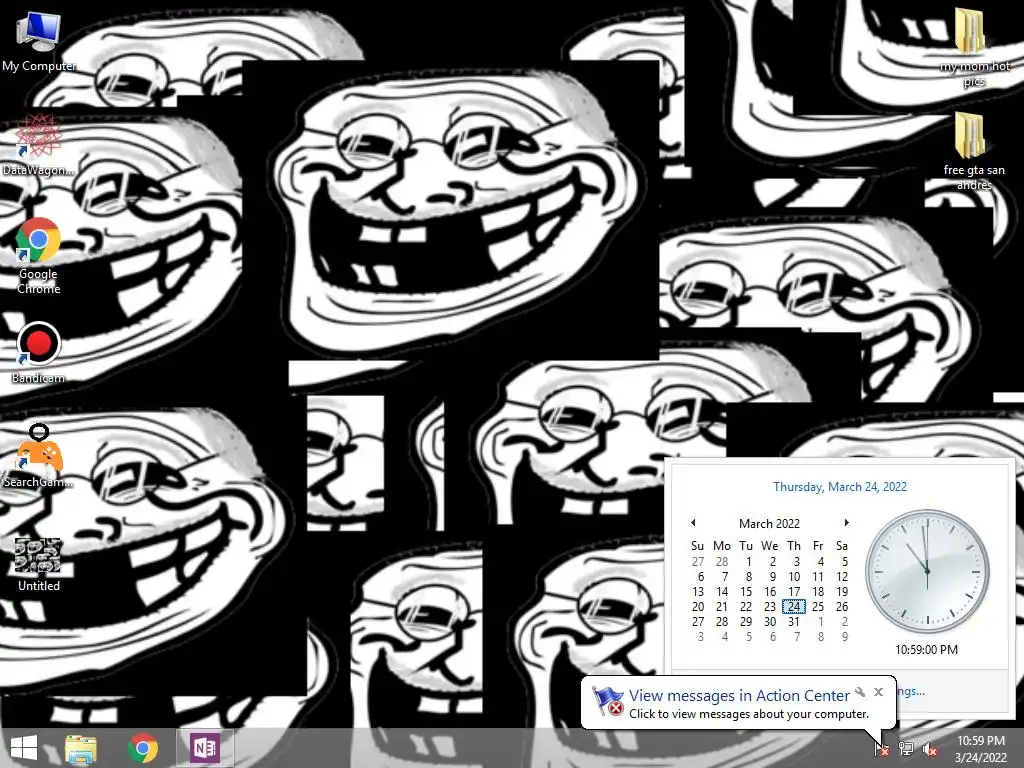
Task: Select March 31 in the calendar
Action: point(793,622)
